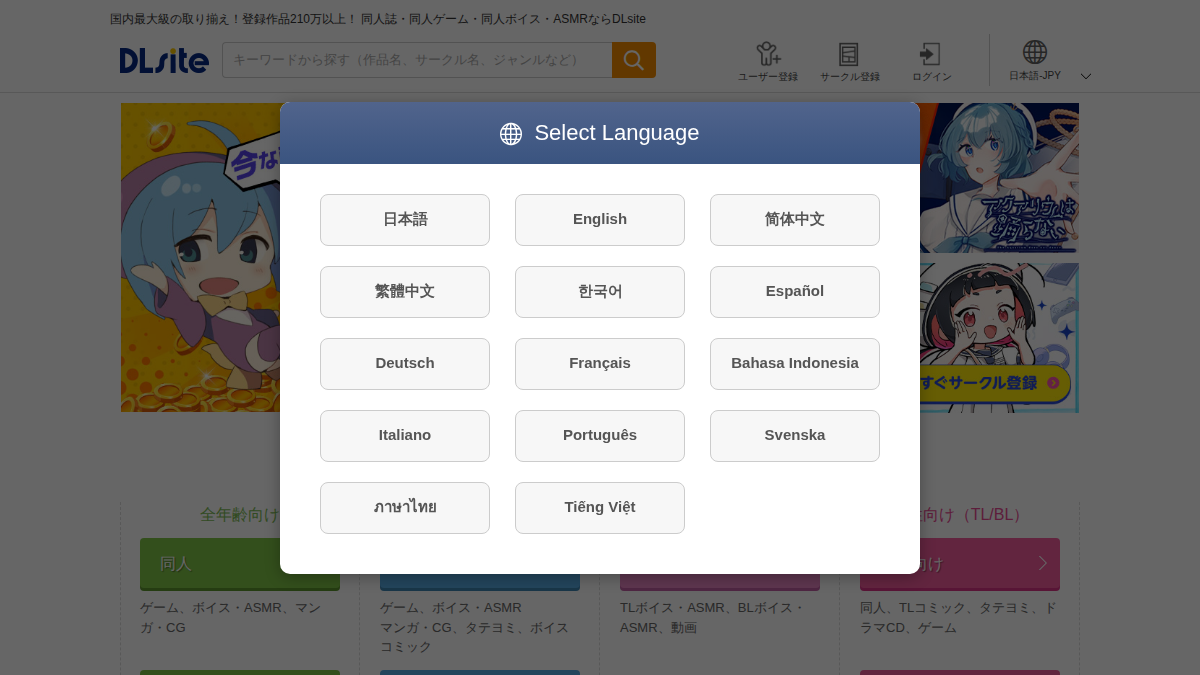The width and height of the screenshot is (1200, 675).
Task: Switch language to 한국어
Action: click(600, 292)
